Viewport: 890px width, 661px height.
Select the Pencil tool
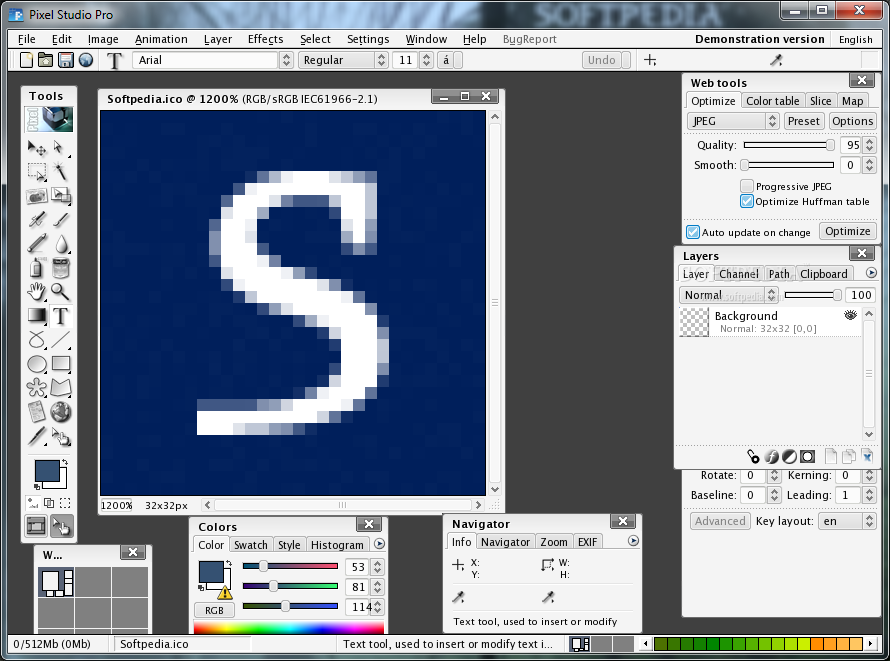point(37,243)
